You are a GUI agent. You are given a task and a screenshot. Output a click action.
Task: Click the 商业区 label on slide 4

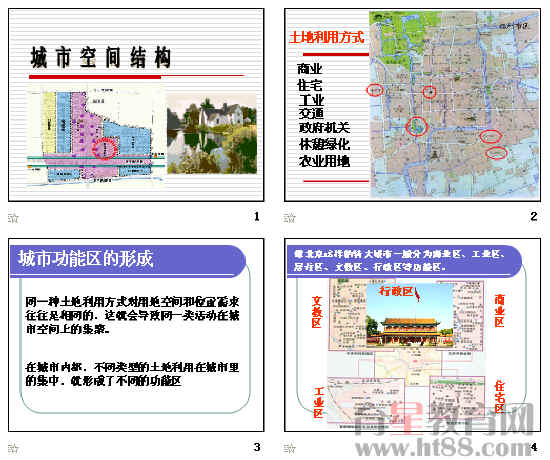pyautogui.click(x=499, y=311)
